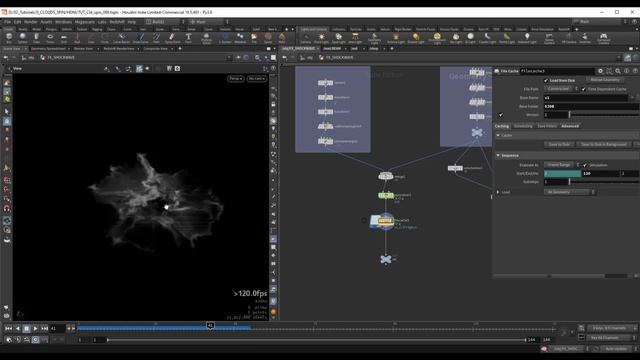Open the Render menu
Image resolution: width=640 pixels, height=360 pixels.
(31, 22)
